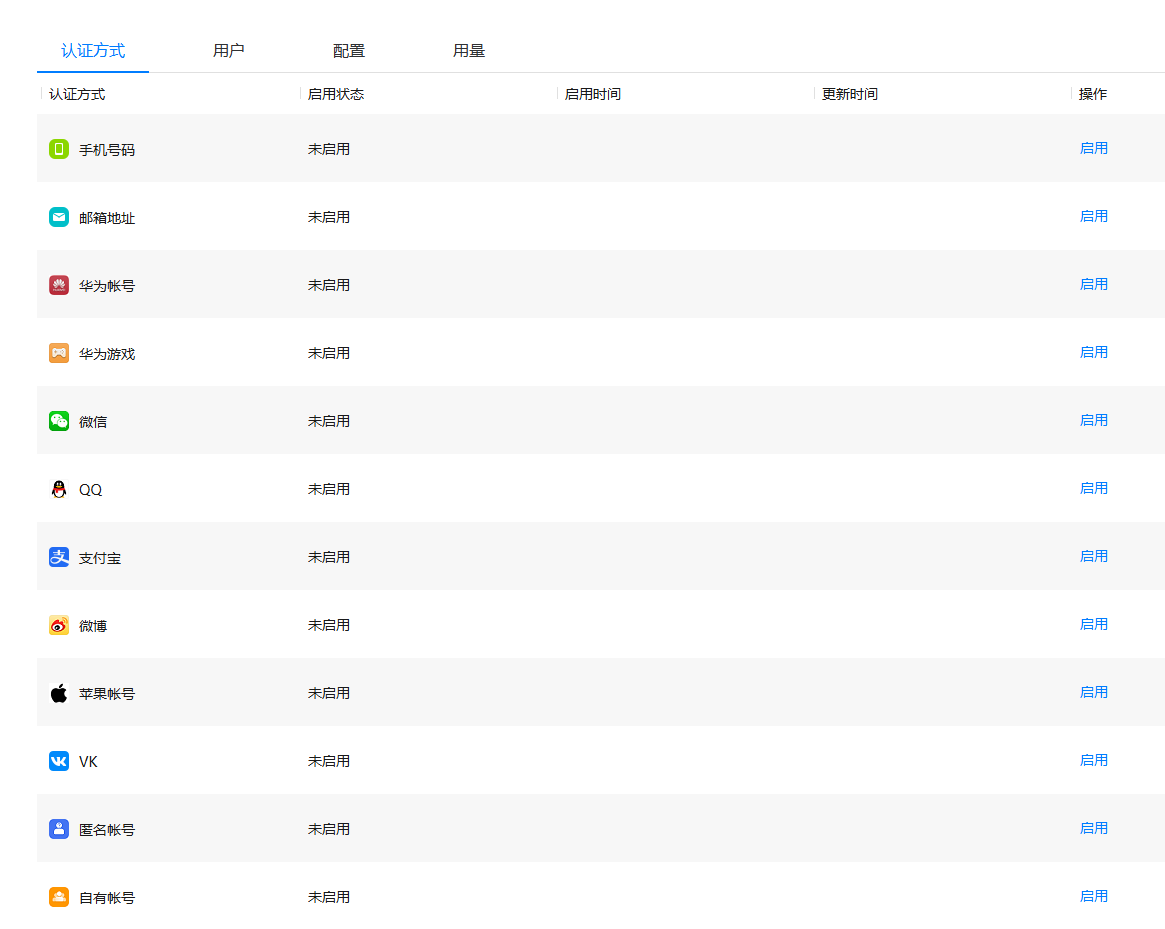
Task: Click the 认证方式 column header
Action: [x=77, y=94]
